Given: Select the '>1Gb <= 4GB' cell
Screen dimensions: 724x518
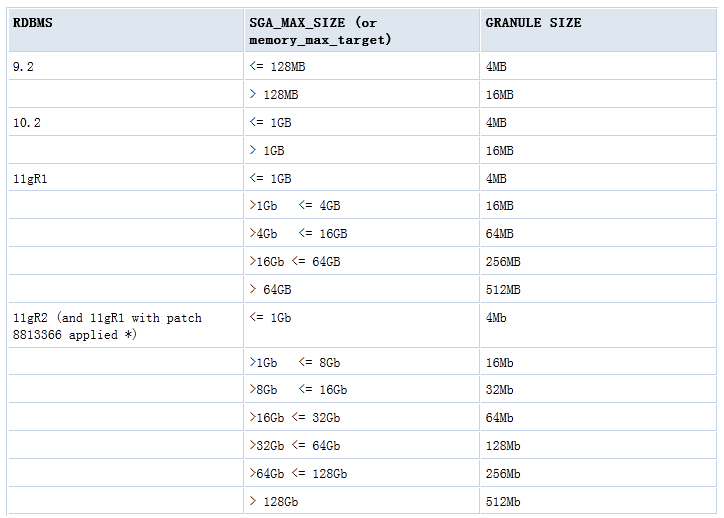Looking at the screenshot, I should point(295,206).
